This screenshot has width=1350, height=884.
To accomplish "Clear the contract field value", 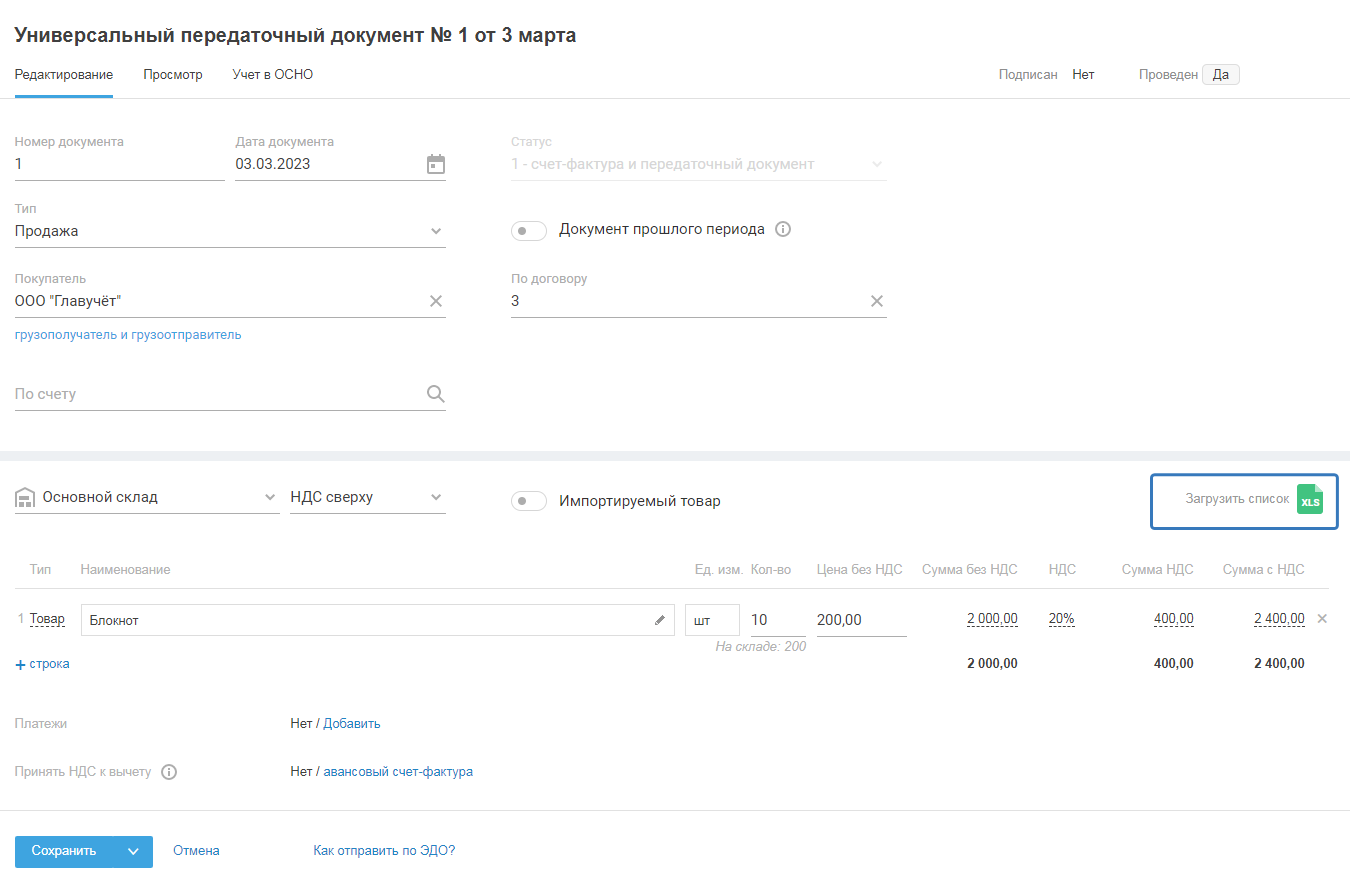I will (x=876, y=301).
